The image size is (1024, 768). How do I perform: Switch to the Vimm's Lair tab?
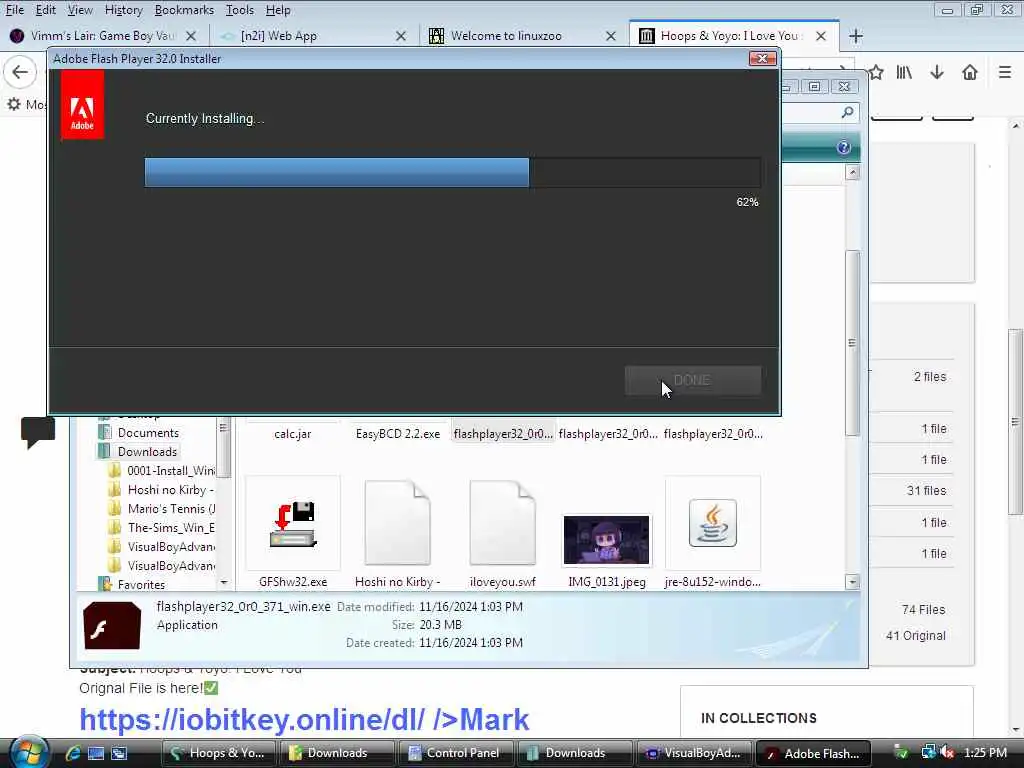point(103,36)
